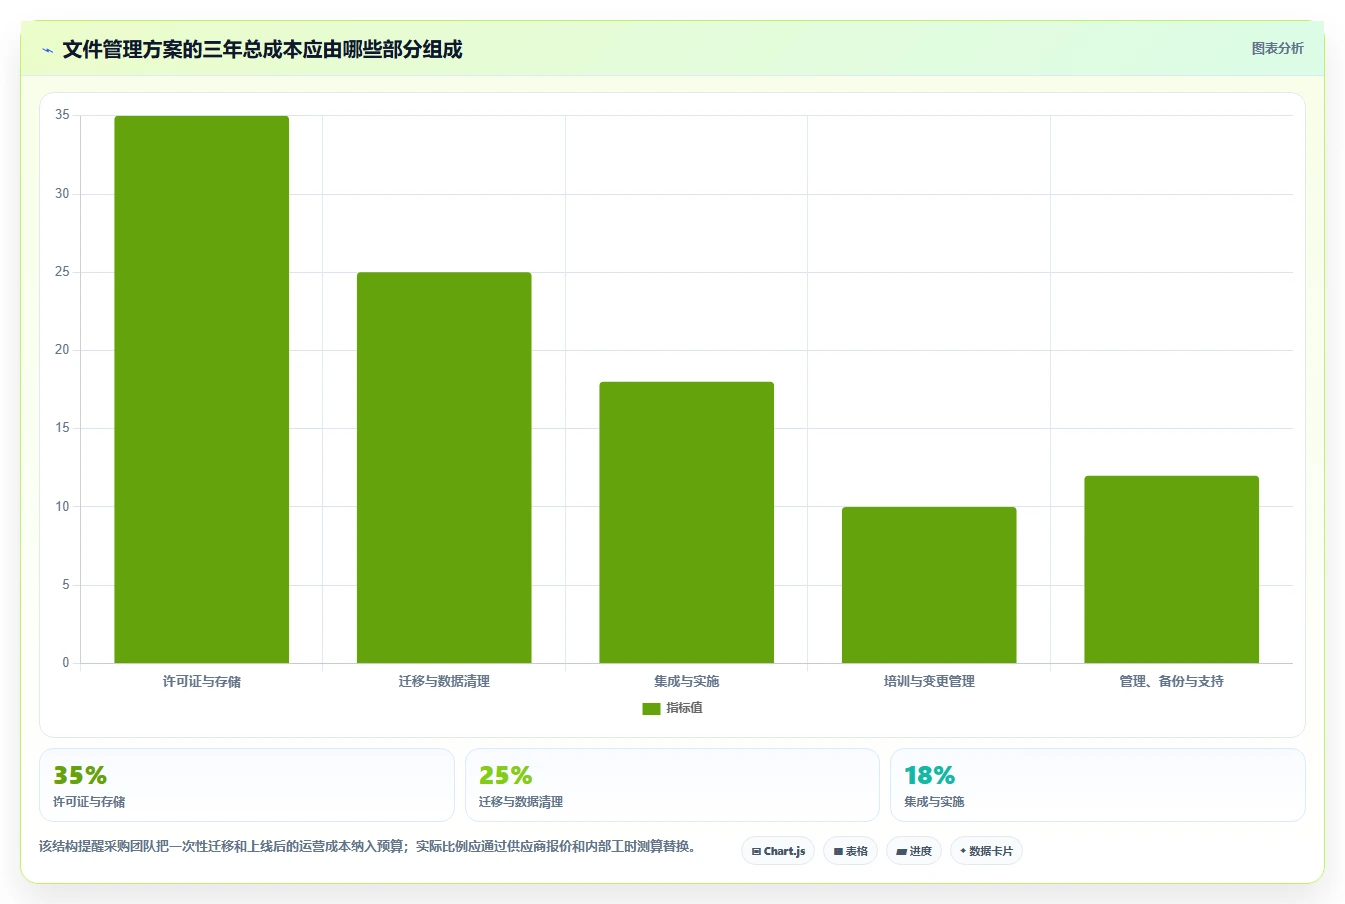The image size is (1345, 904).
Task: Click the 迁移与数据清理 bar in the chart
Action: pos(444,467)
